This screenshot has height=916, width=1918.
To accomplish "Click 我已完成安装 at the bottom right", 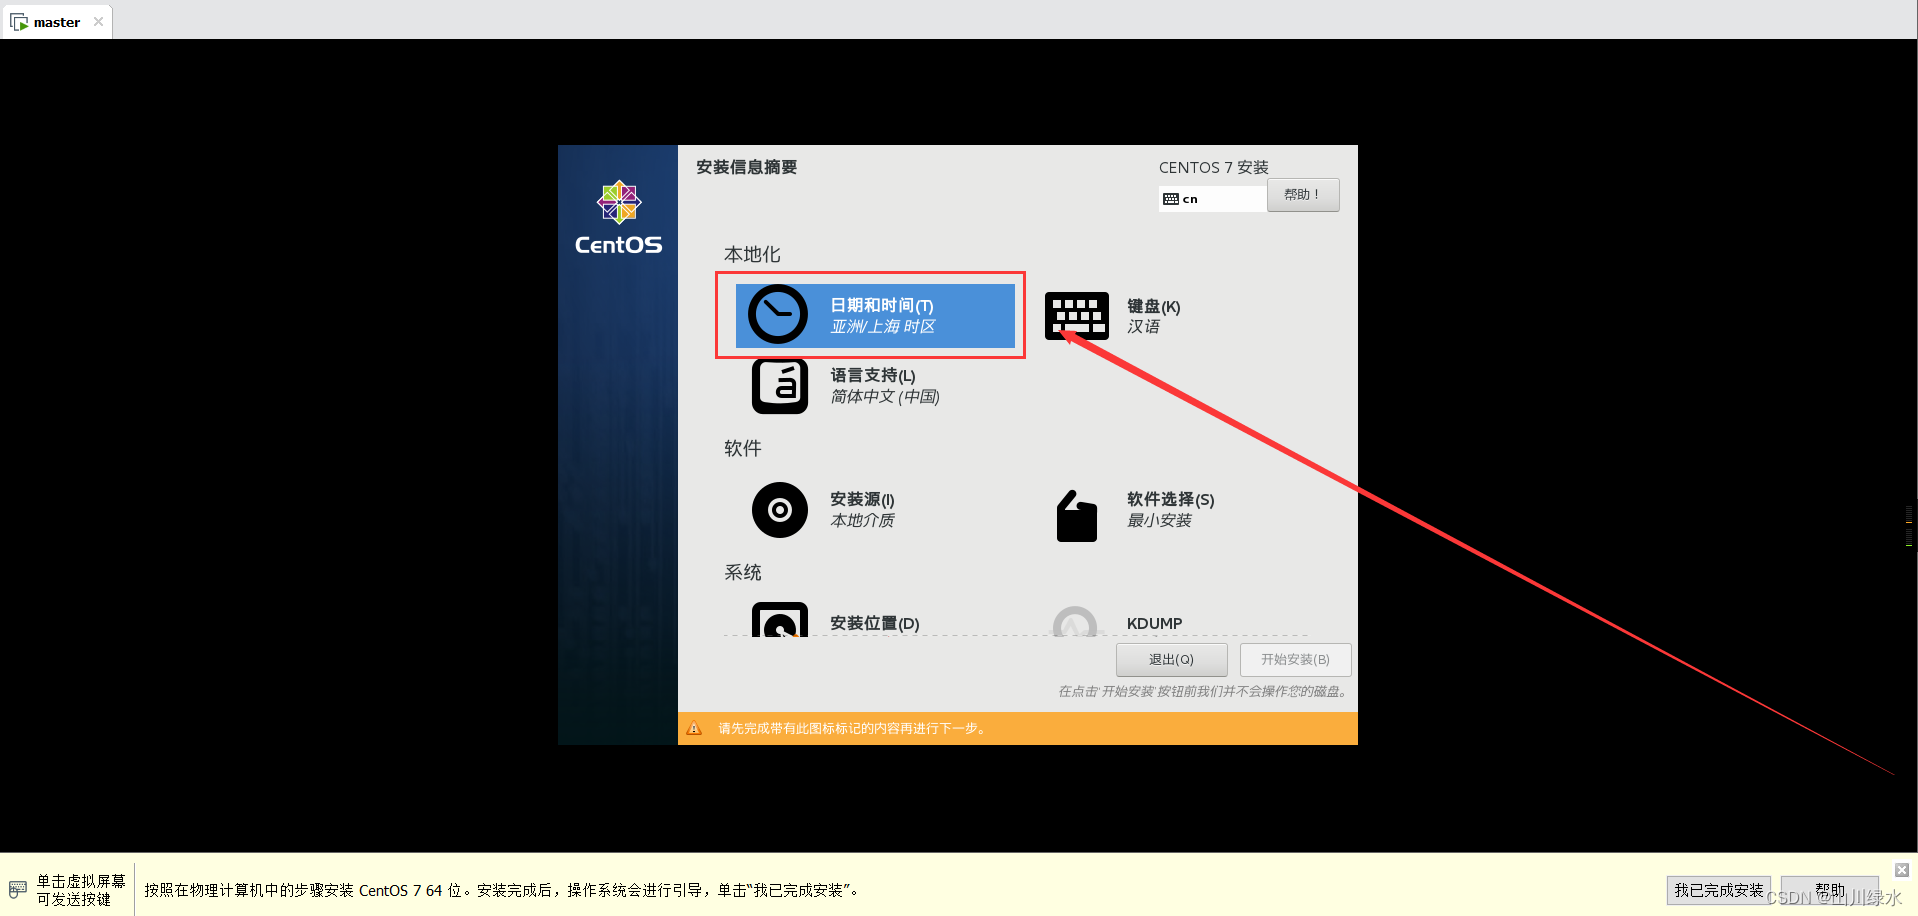I will click(x=1718, y=889).
